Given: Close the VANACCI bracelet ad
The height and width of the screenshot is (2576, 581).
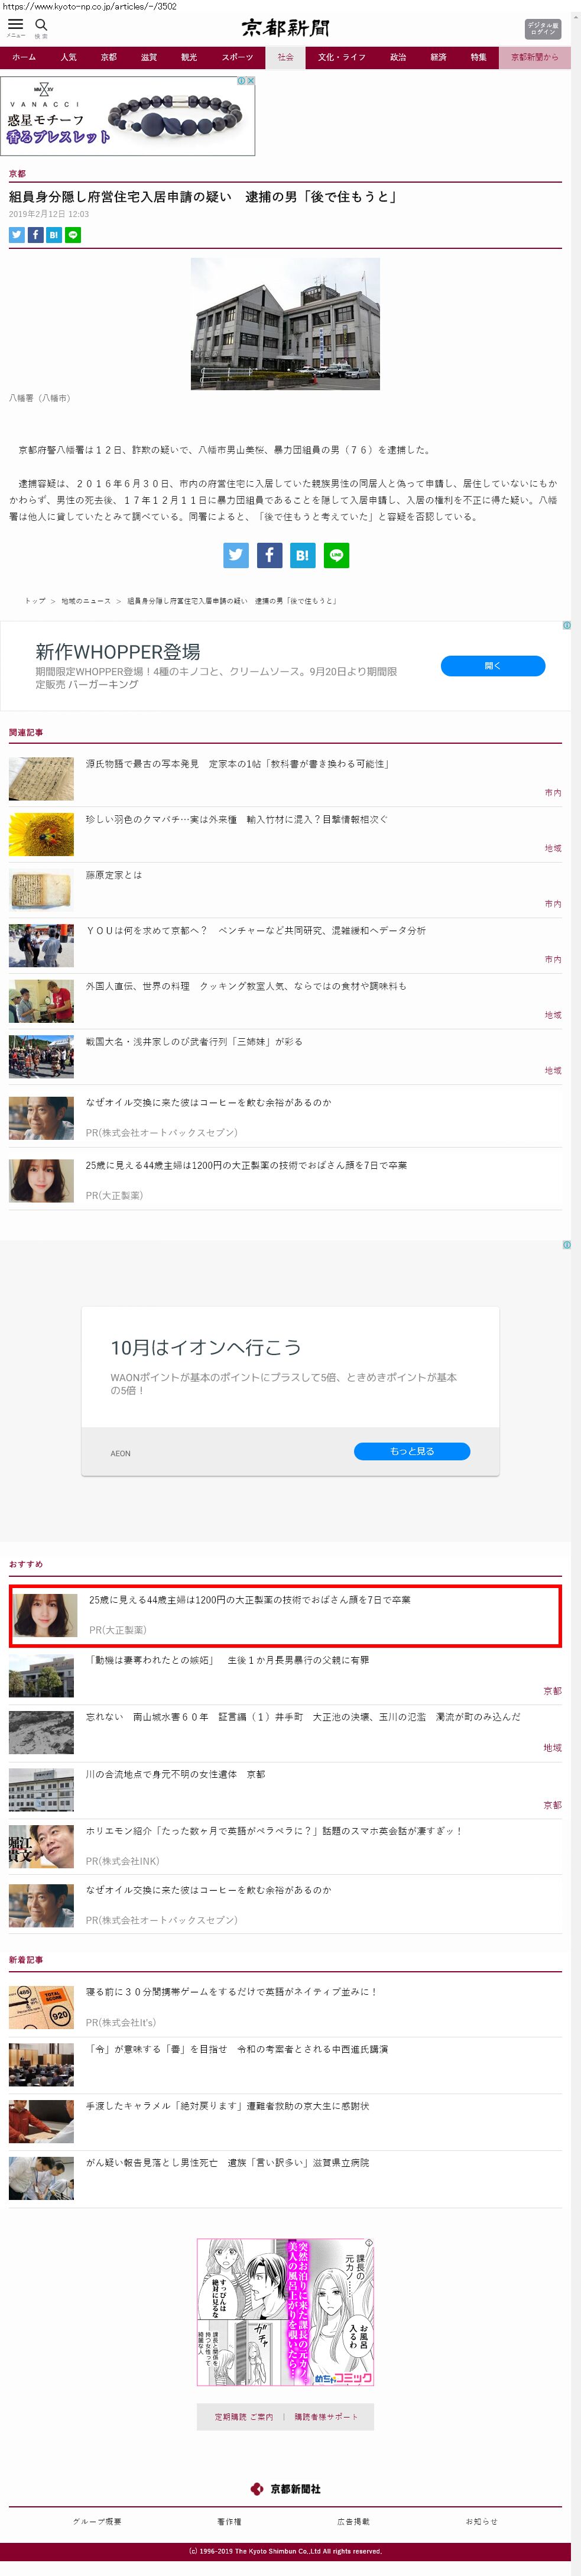Looking at the screenshot, I should coord(251,81).
